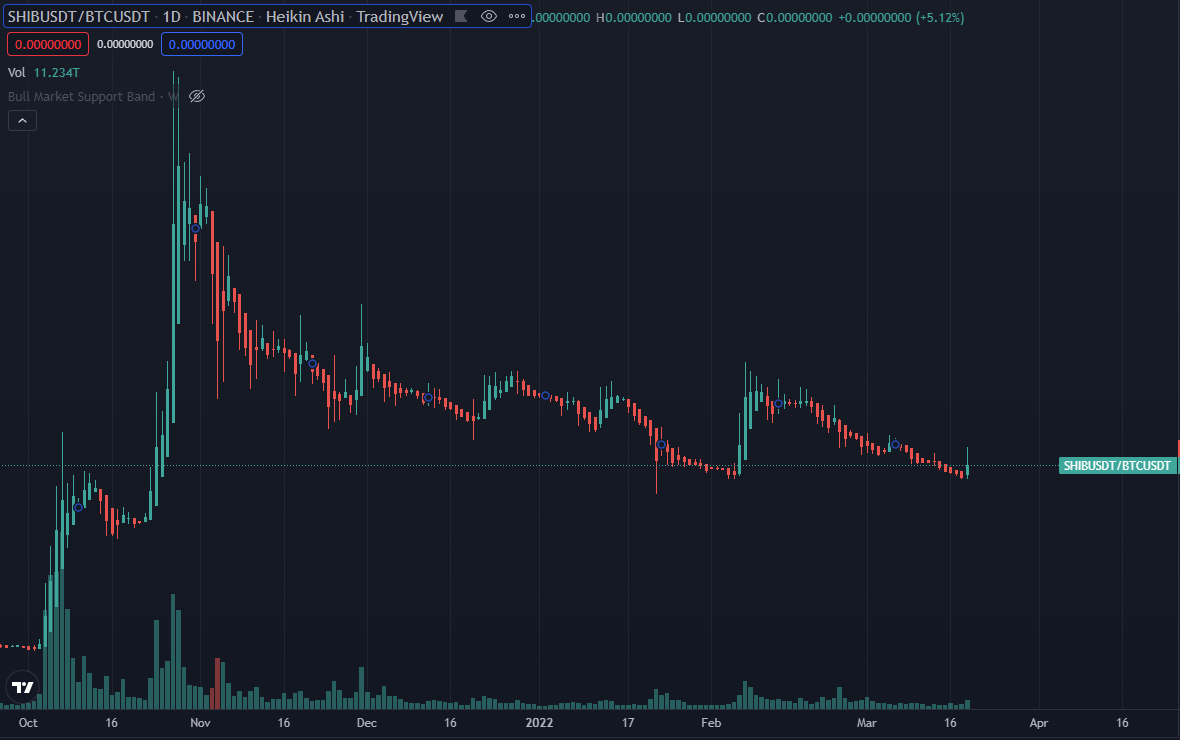
Task: Click the TradingView logo in the corner
Action: click(23, 687)
